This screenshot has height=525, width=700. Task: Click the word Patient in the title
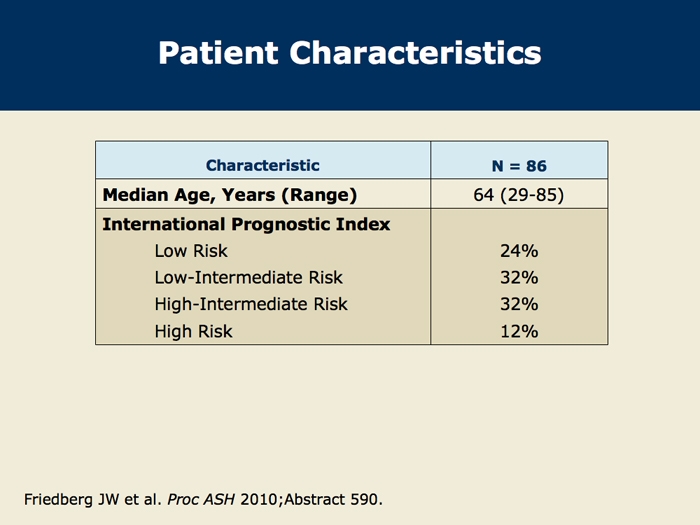point(218,53)
